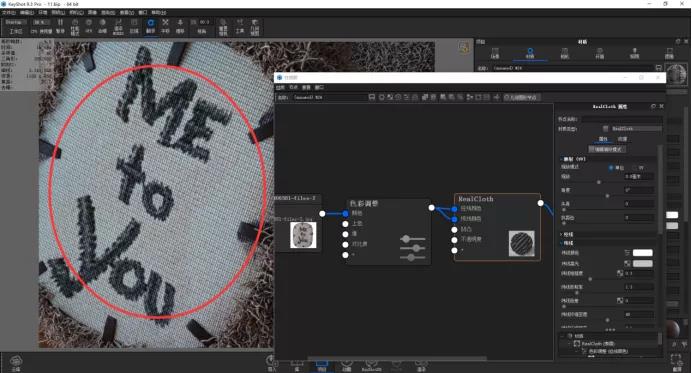Open the Library (库) in the bottom toolbar

tap(297, 365)
